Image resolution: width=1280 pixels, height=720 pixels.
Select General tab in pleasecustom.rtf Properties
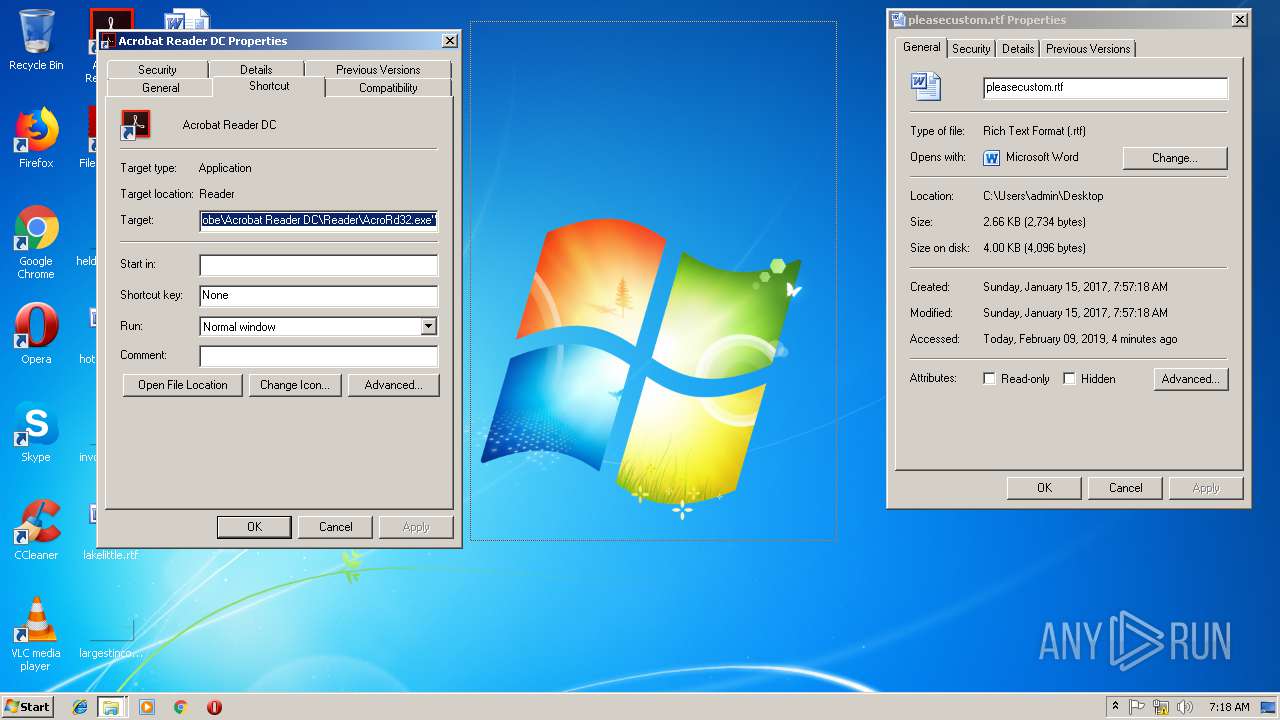(x=921, y=47)
